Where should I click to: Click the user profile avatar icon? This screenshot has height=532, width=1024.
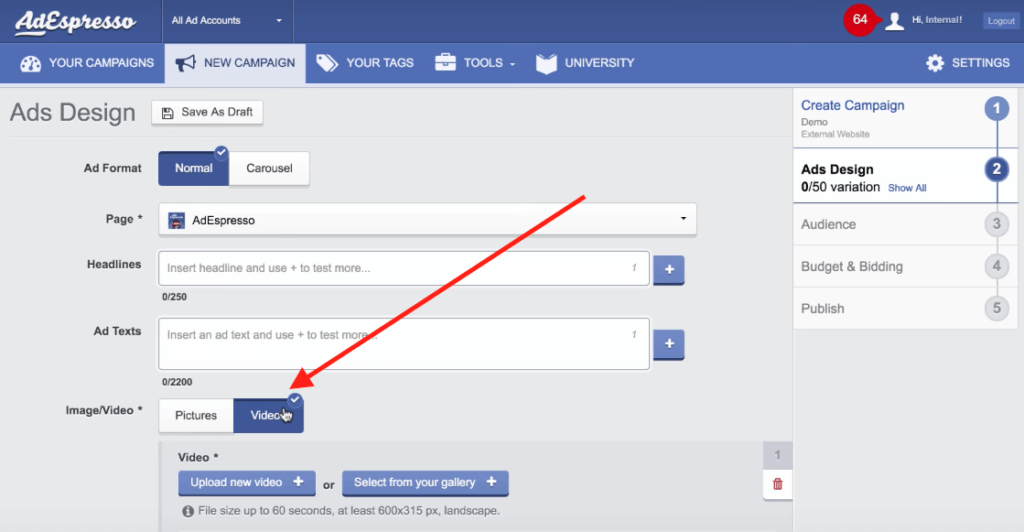pyautogui.click(x=894, y=21)
